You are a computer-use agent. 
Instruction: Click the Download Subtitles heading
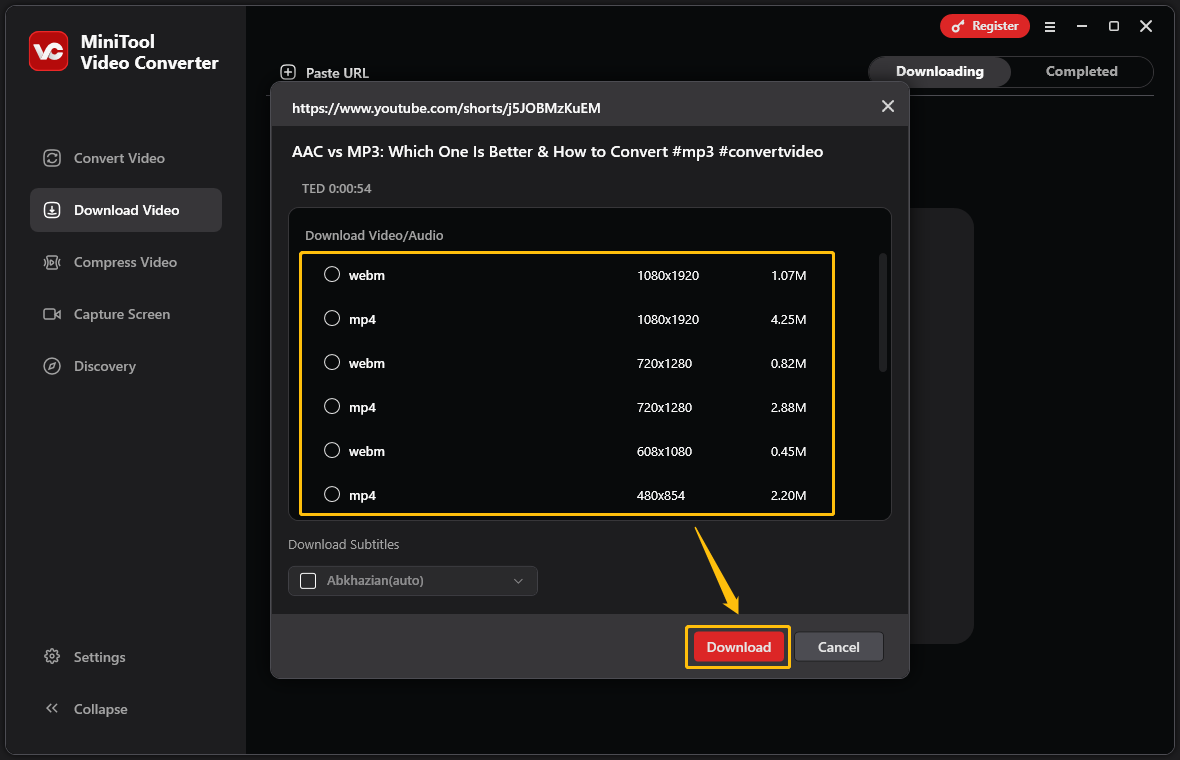tap(343, 544)
